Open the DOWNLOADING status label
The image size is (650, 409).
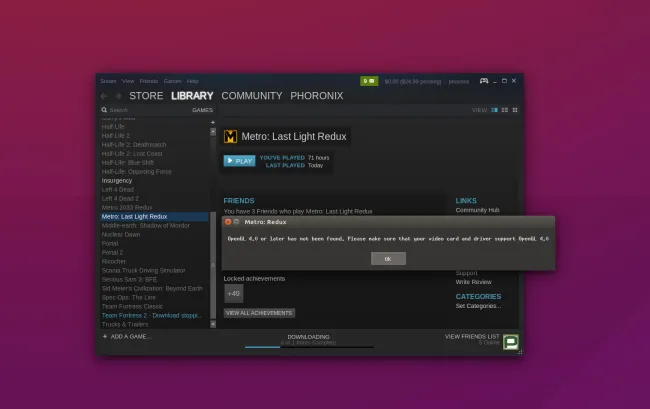pos(308,337)
